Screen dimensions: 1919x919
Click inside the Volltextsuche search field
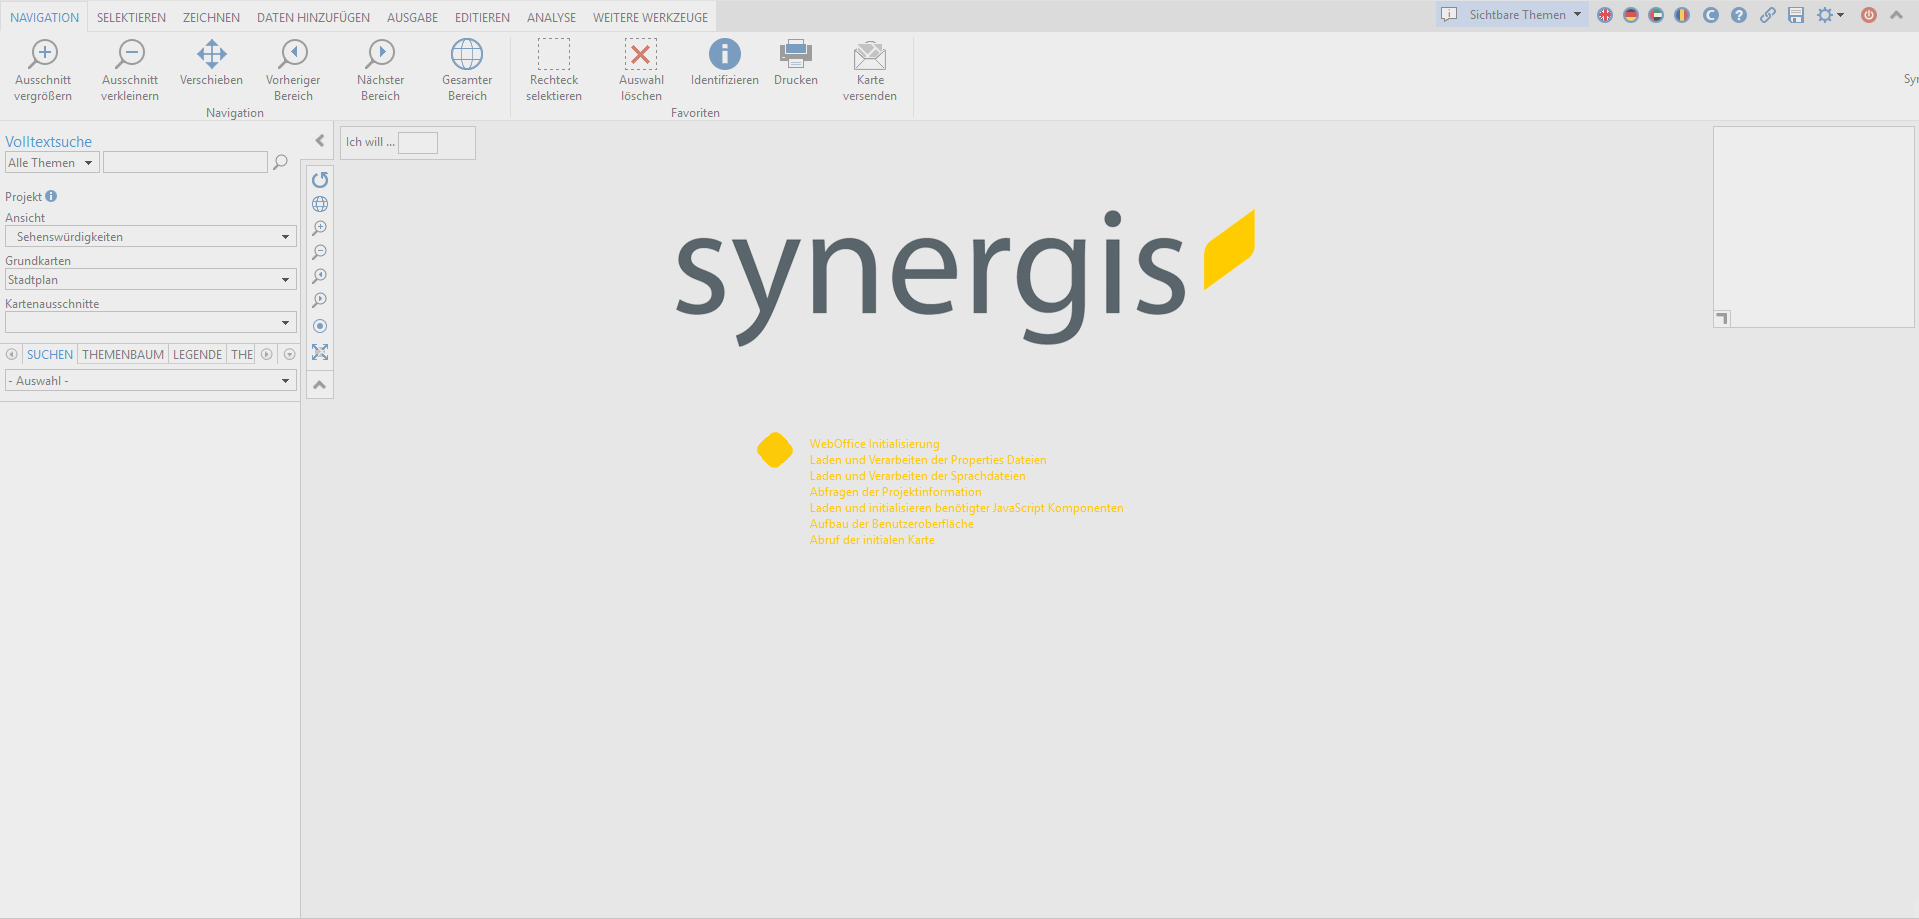click(x=185, y=161)
